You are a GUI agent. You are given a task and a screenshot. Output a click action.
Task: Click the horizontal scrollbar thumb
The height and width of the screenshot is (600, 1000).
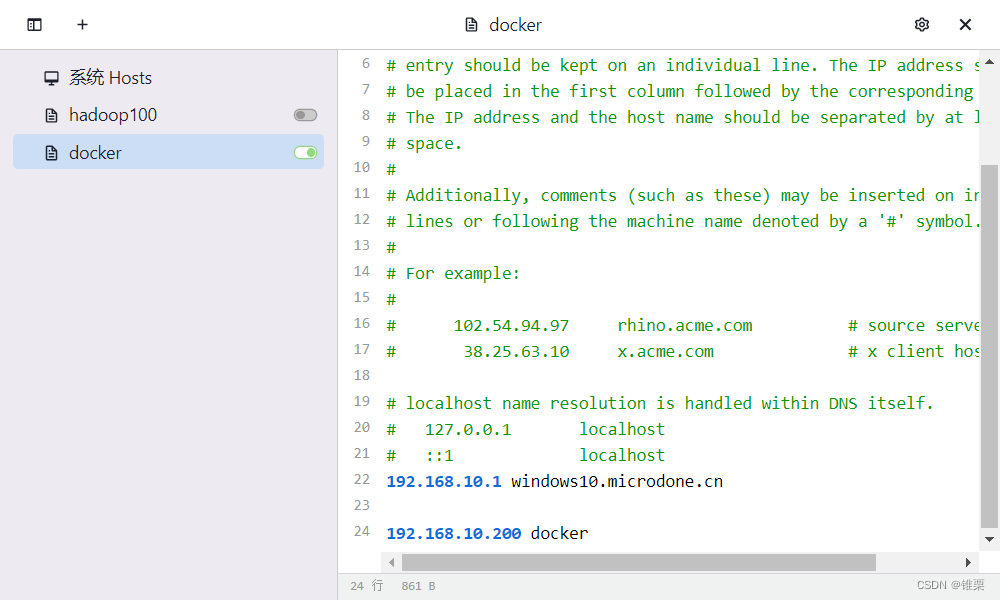pos(638,562)
